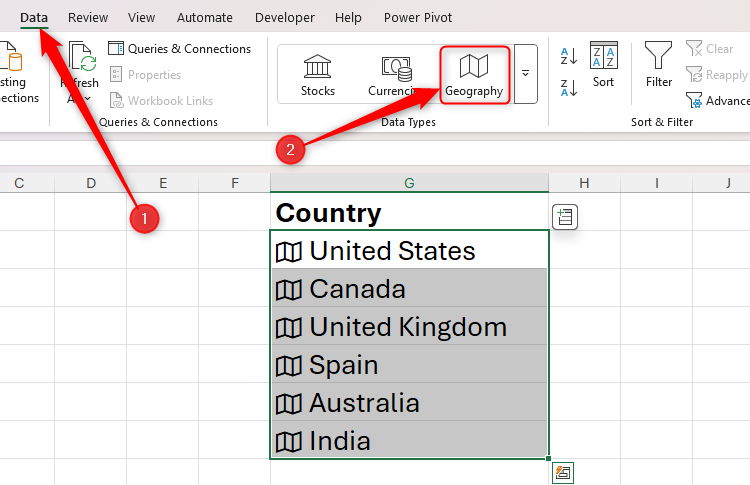This screenshot has width=750, height=485.
Task: Select the Stocks data type
Action: pos(318,73)
